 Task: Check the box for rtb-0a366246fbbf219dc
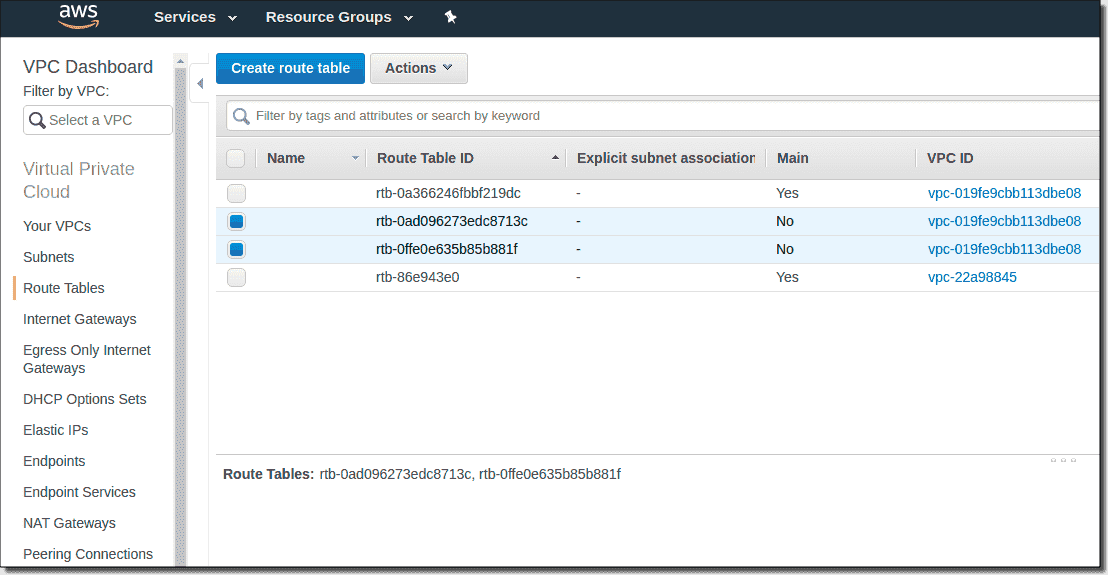click(237, 194)
